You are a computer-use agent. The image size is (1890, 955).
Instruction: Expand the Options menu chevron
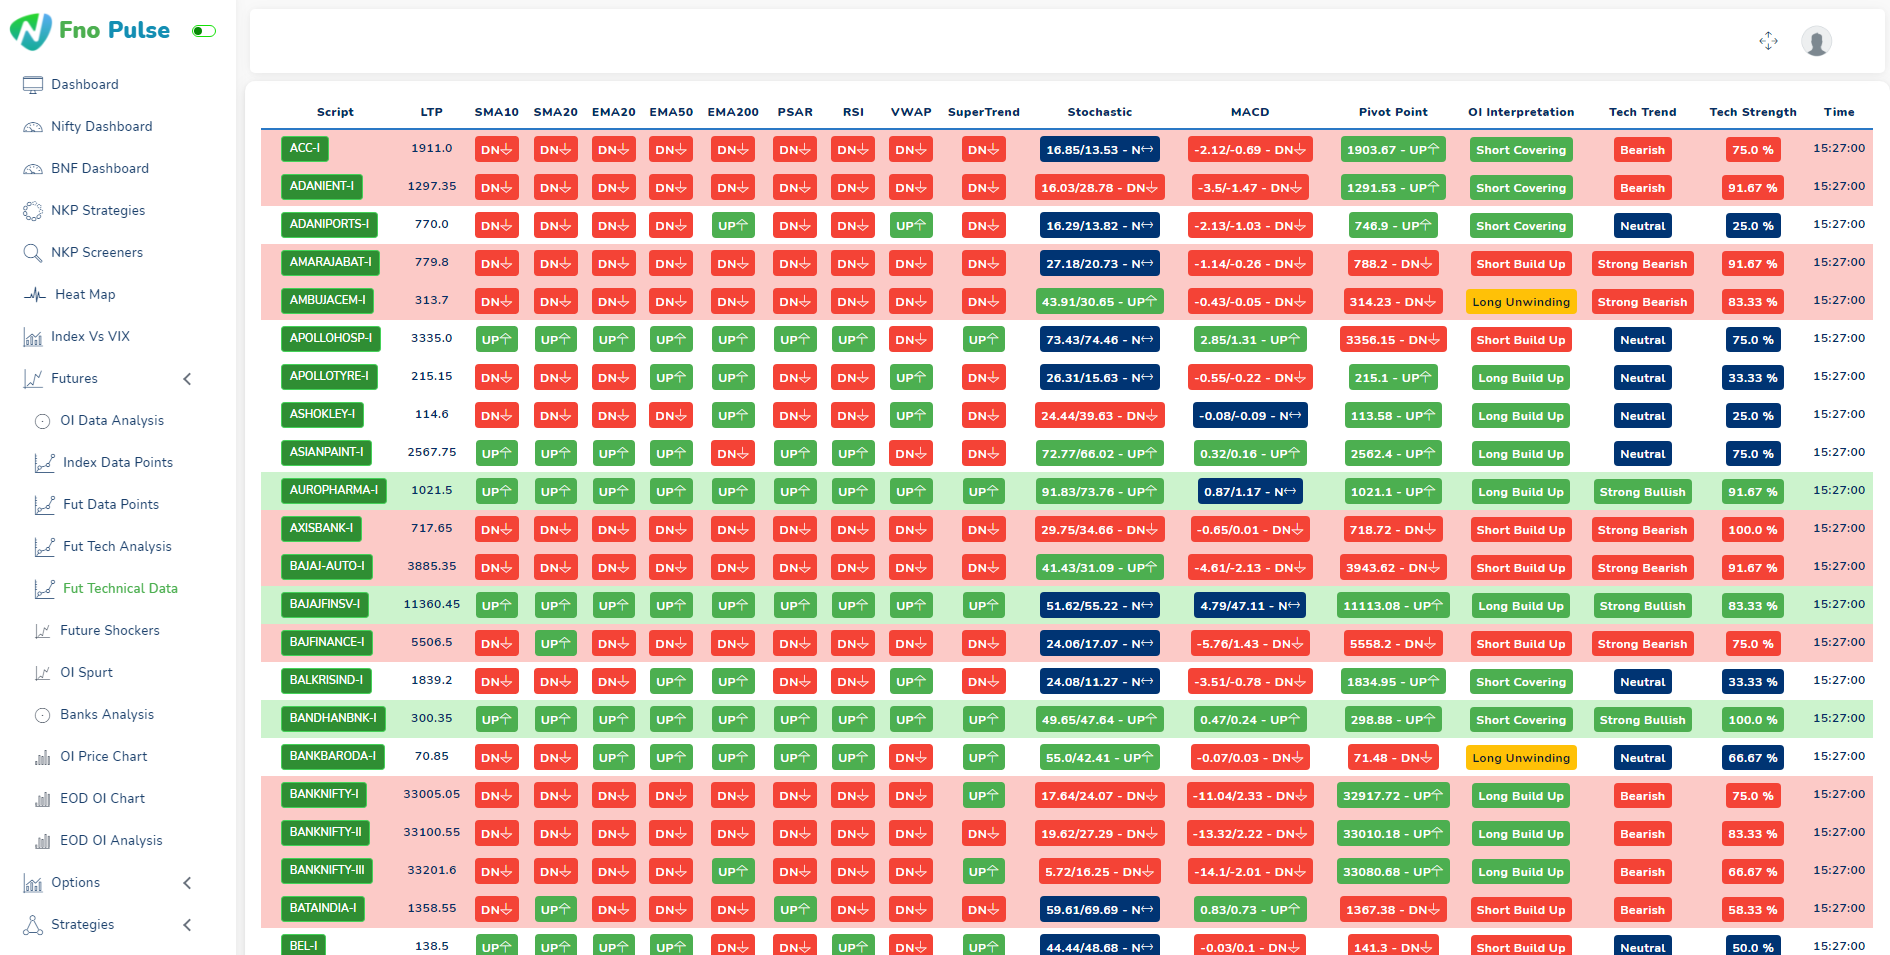click(187, 883)
